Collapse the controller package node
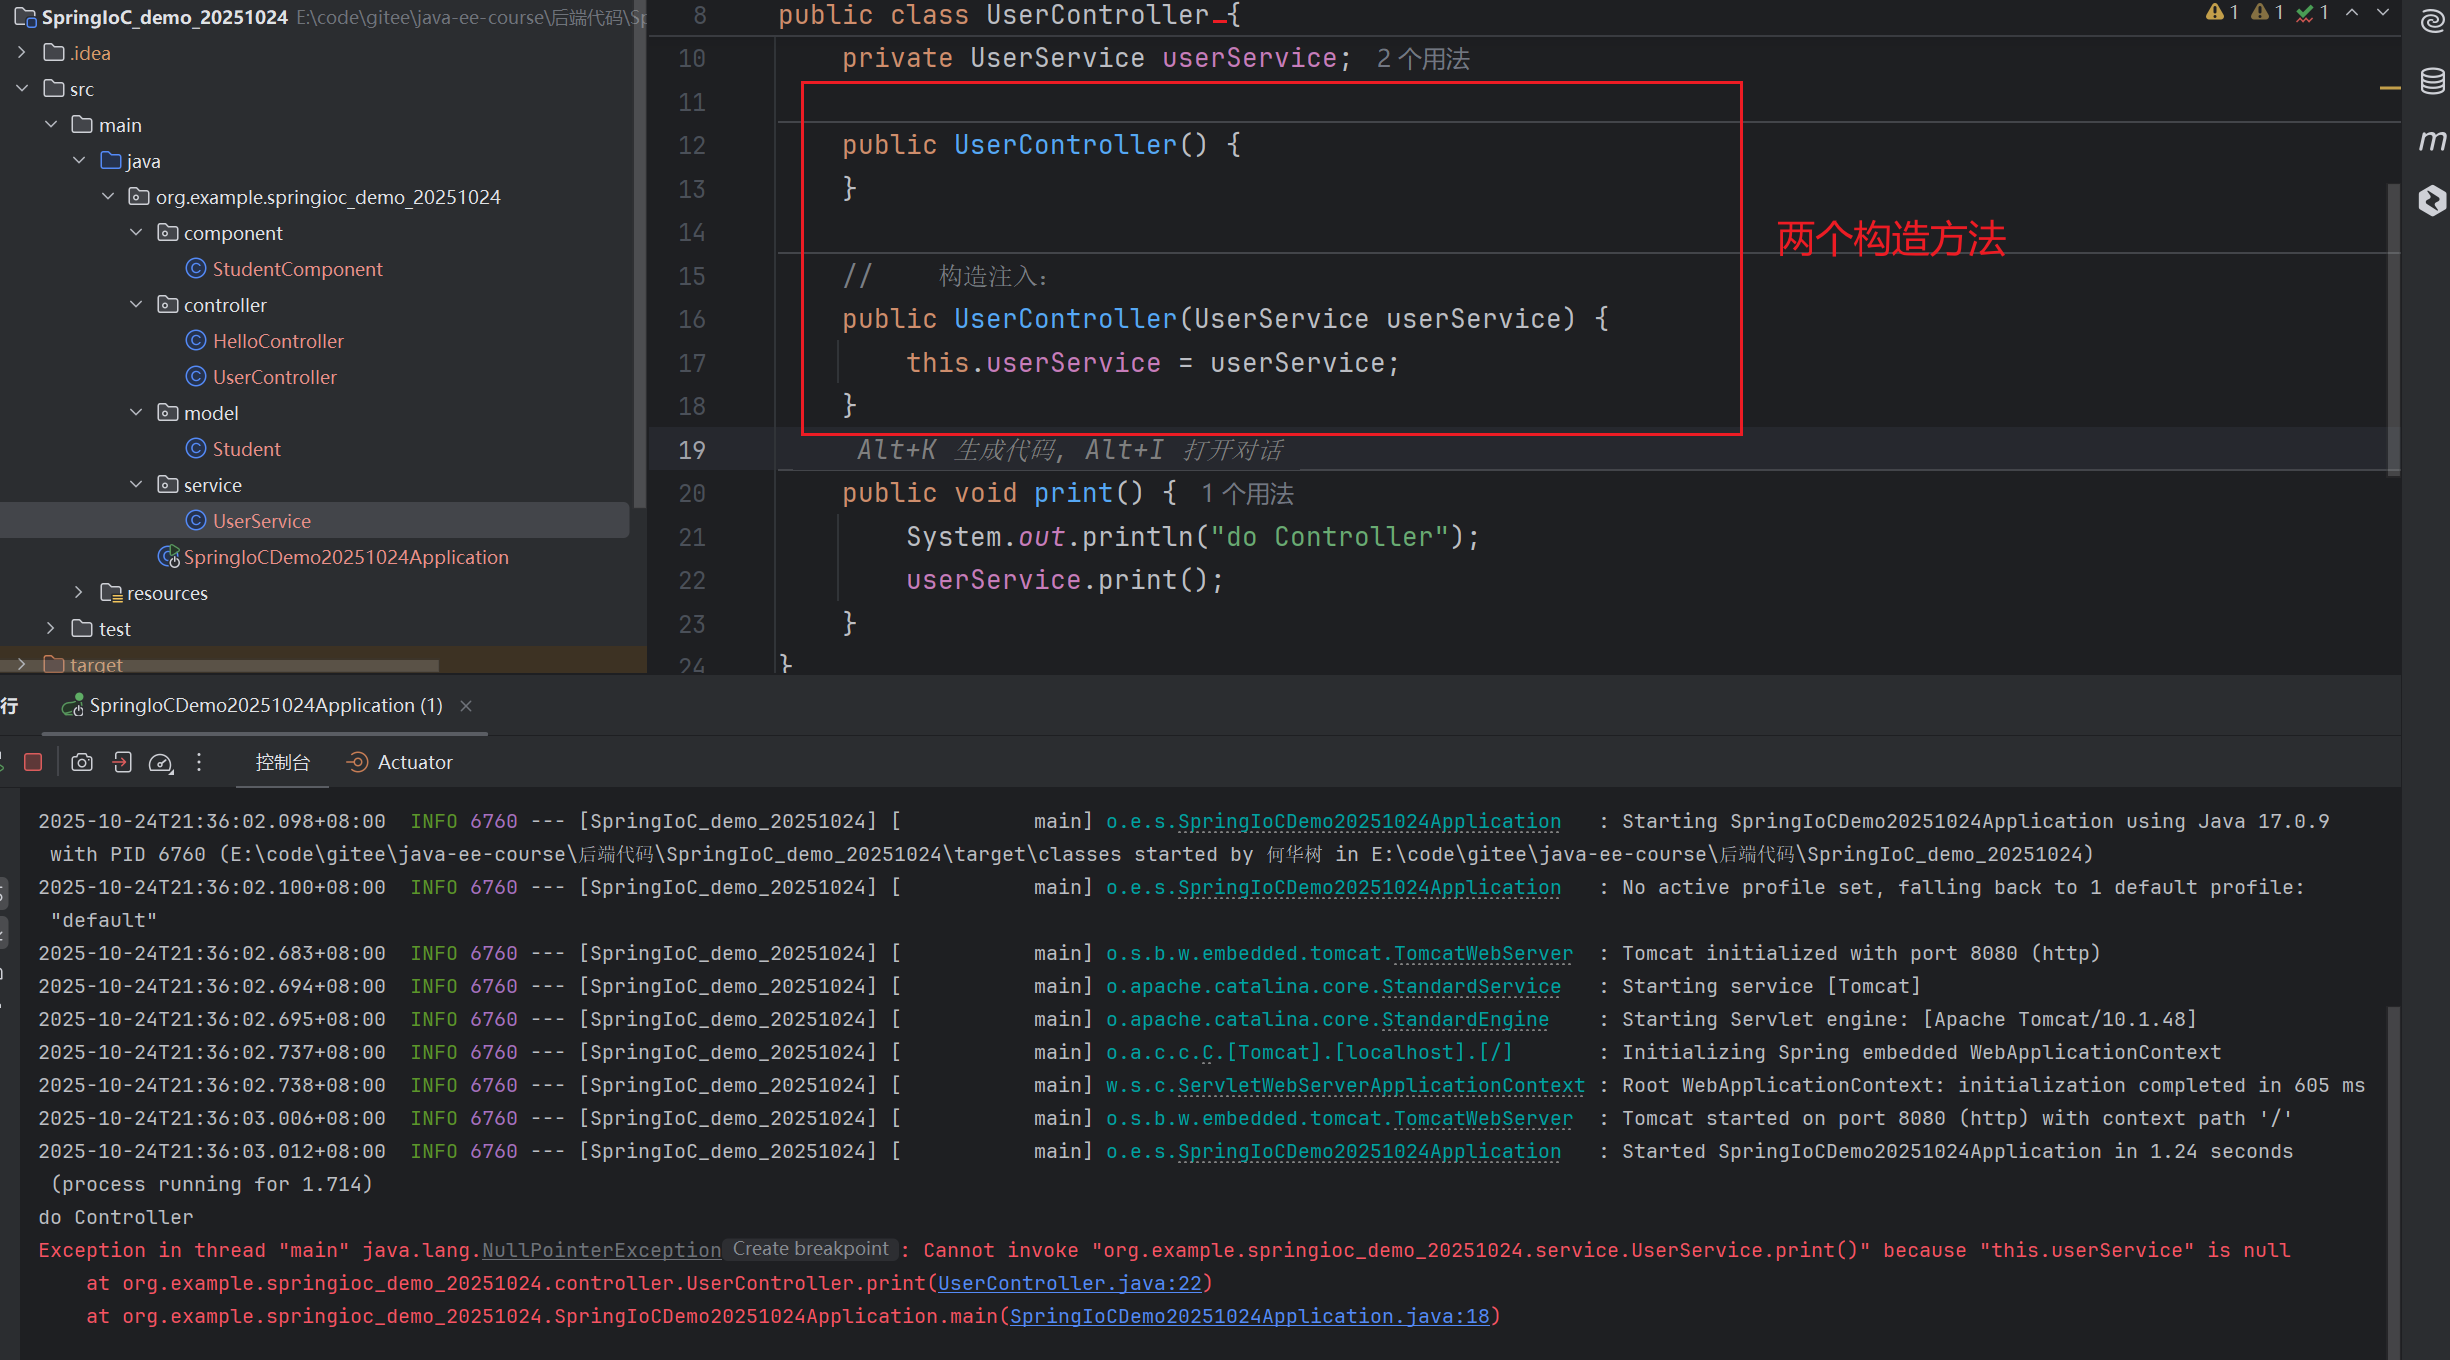2450x1360 pixels. 136,305
